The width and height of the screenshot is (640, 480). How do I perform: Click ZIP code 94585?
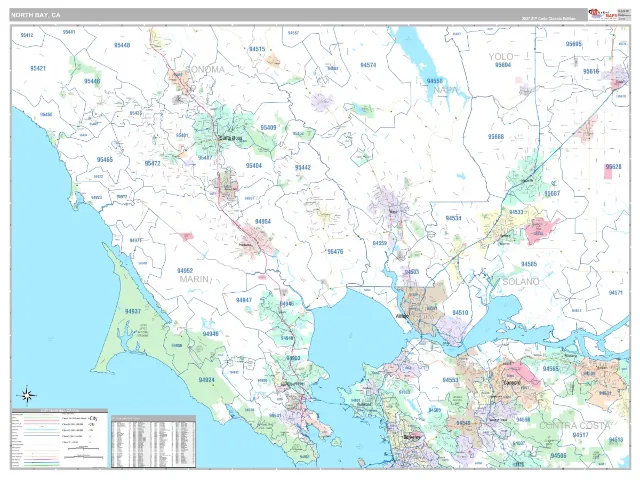click(x=529, y=264)
